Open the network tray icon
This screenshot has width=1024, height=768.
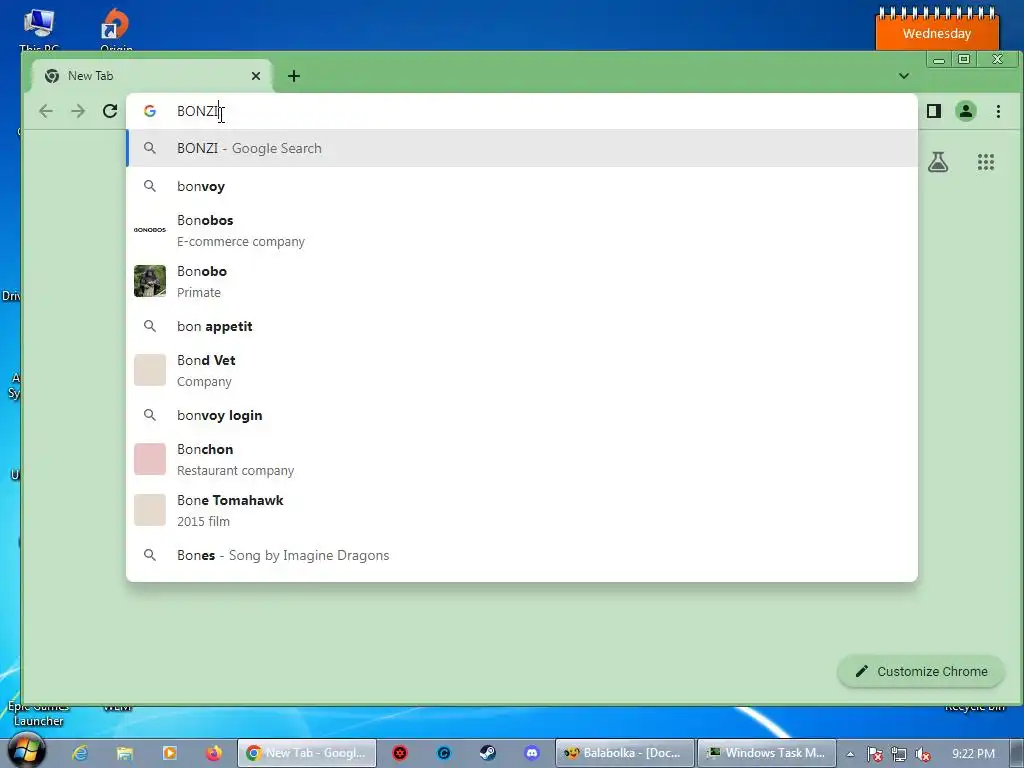coord(899,754)
